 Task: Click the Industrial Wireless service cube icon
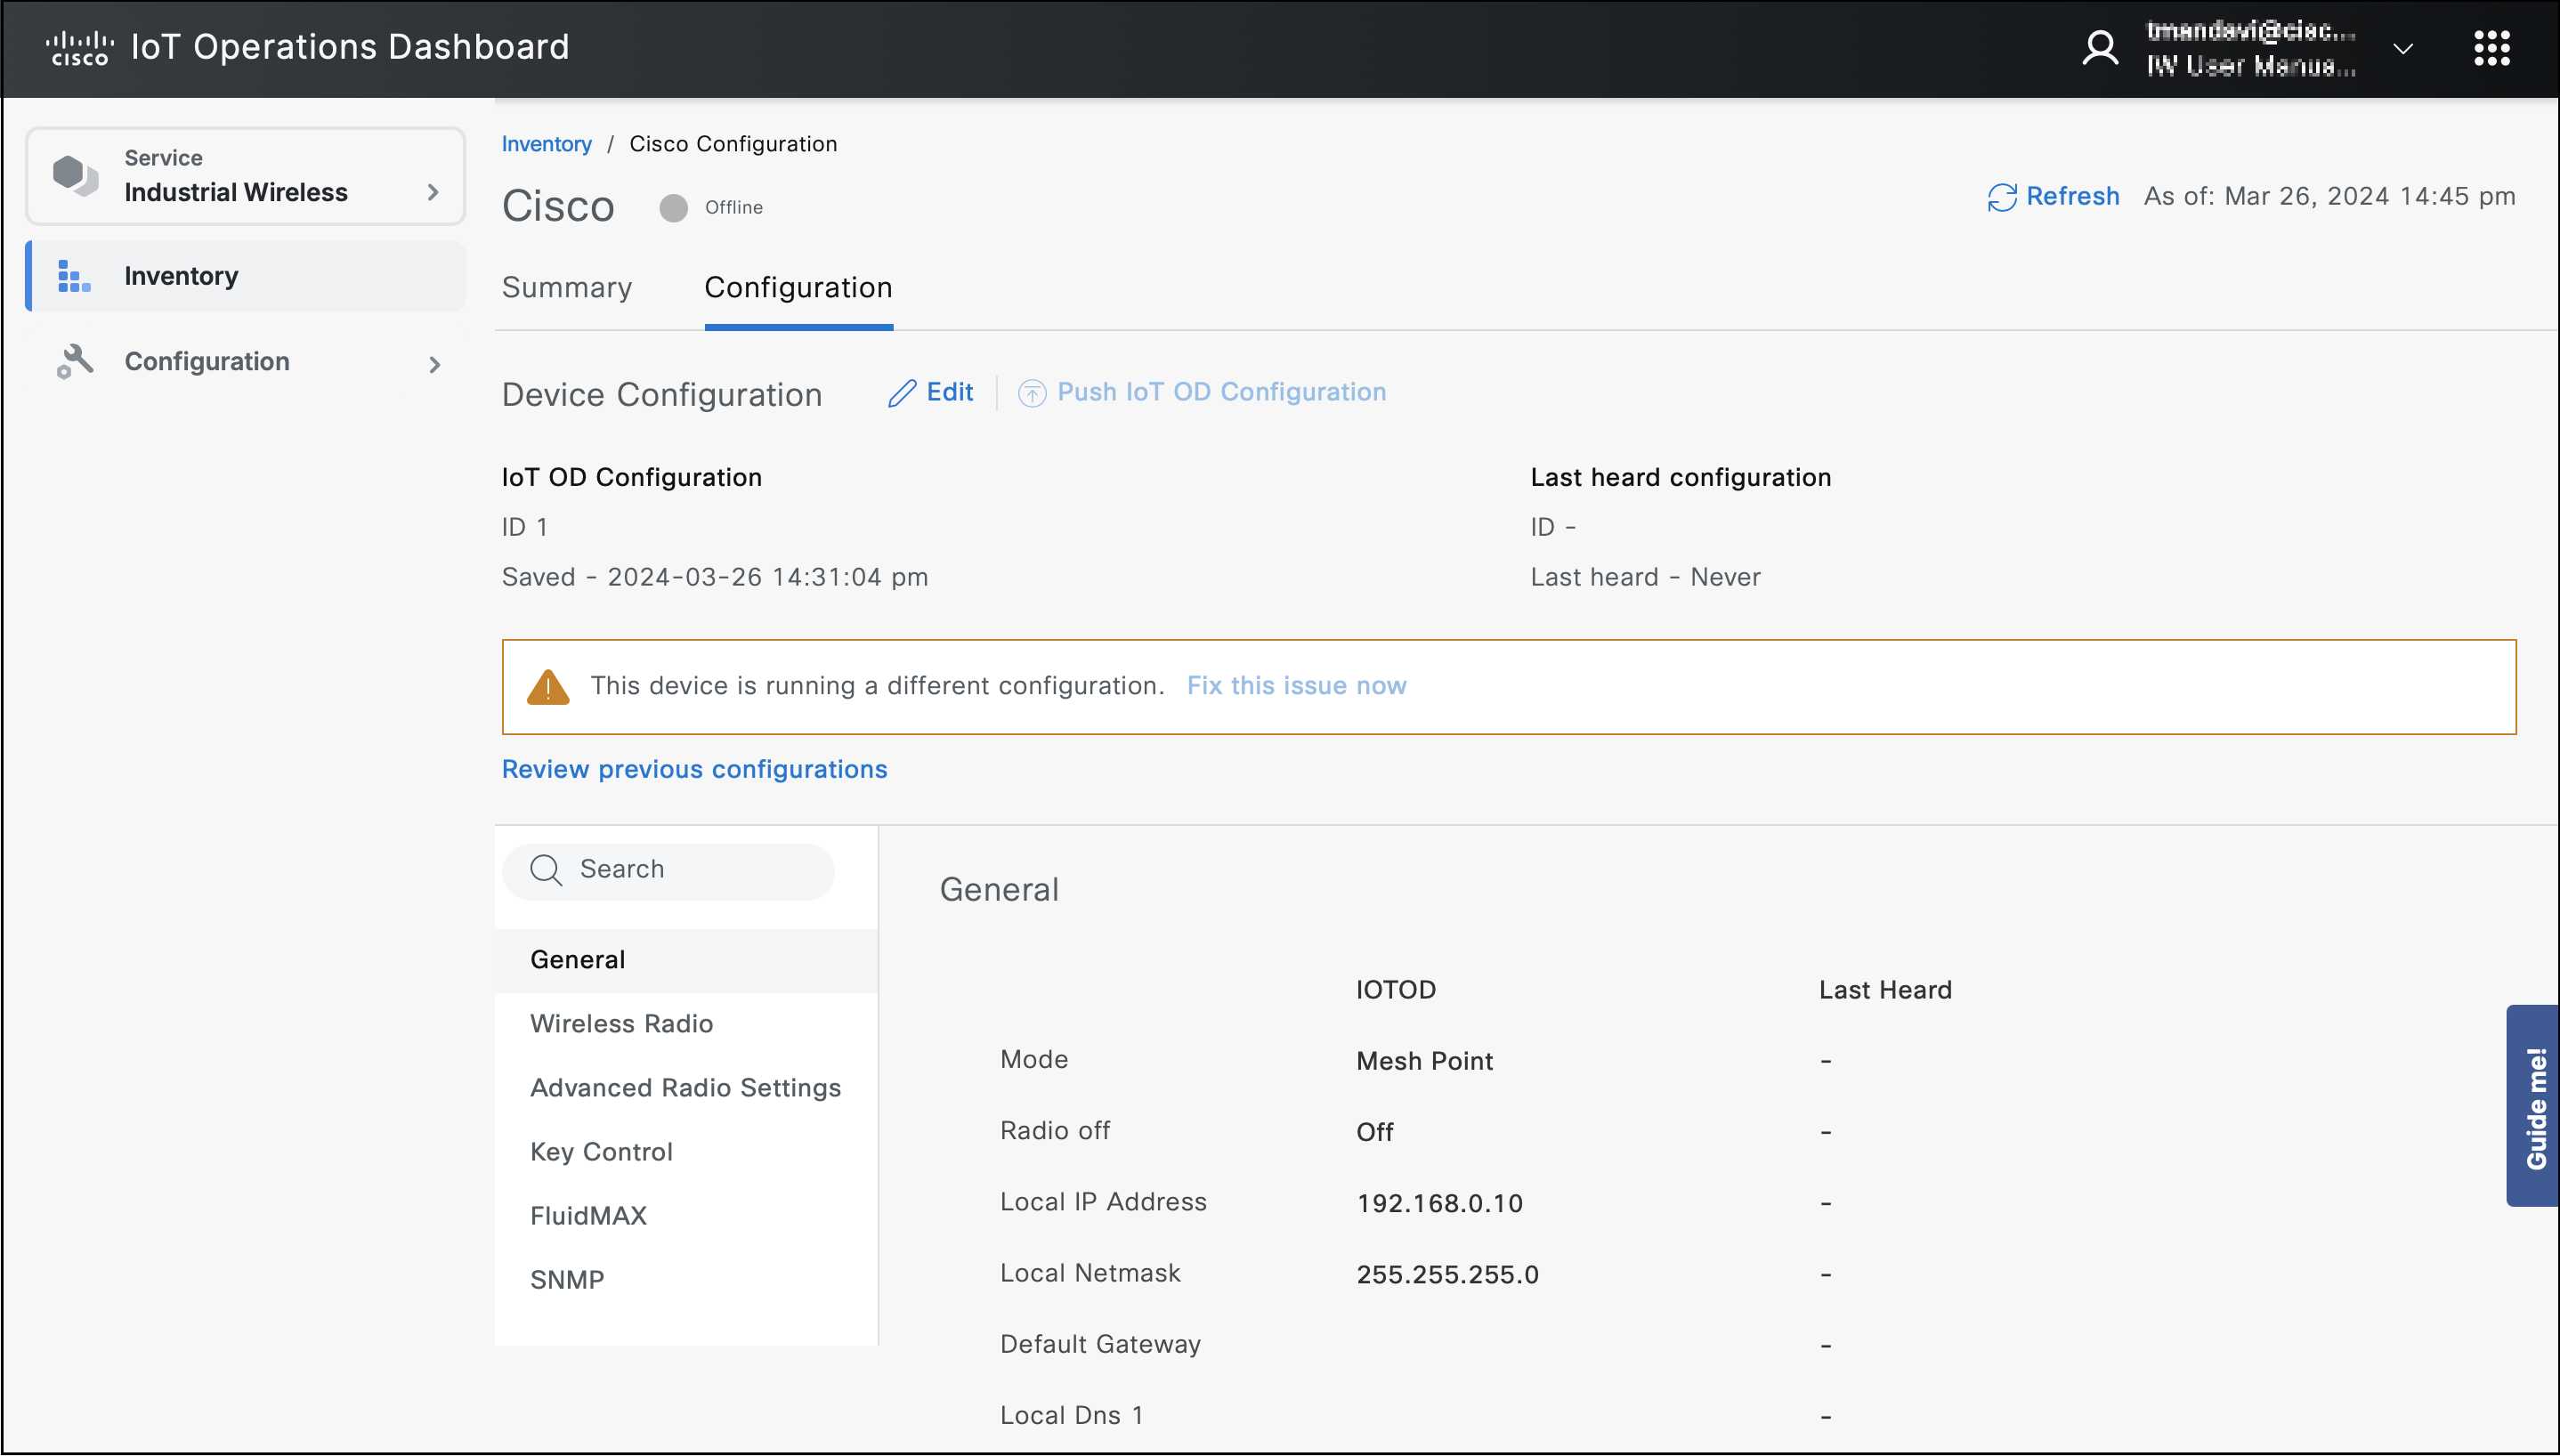[x=75, y=175]
